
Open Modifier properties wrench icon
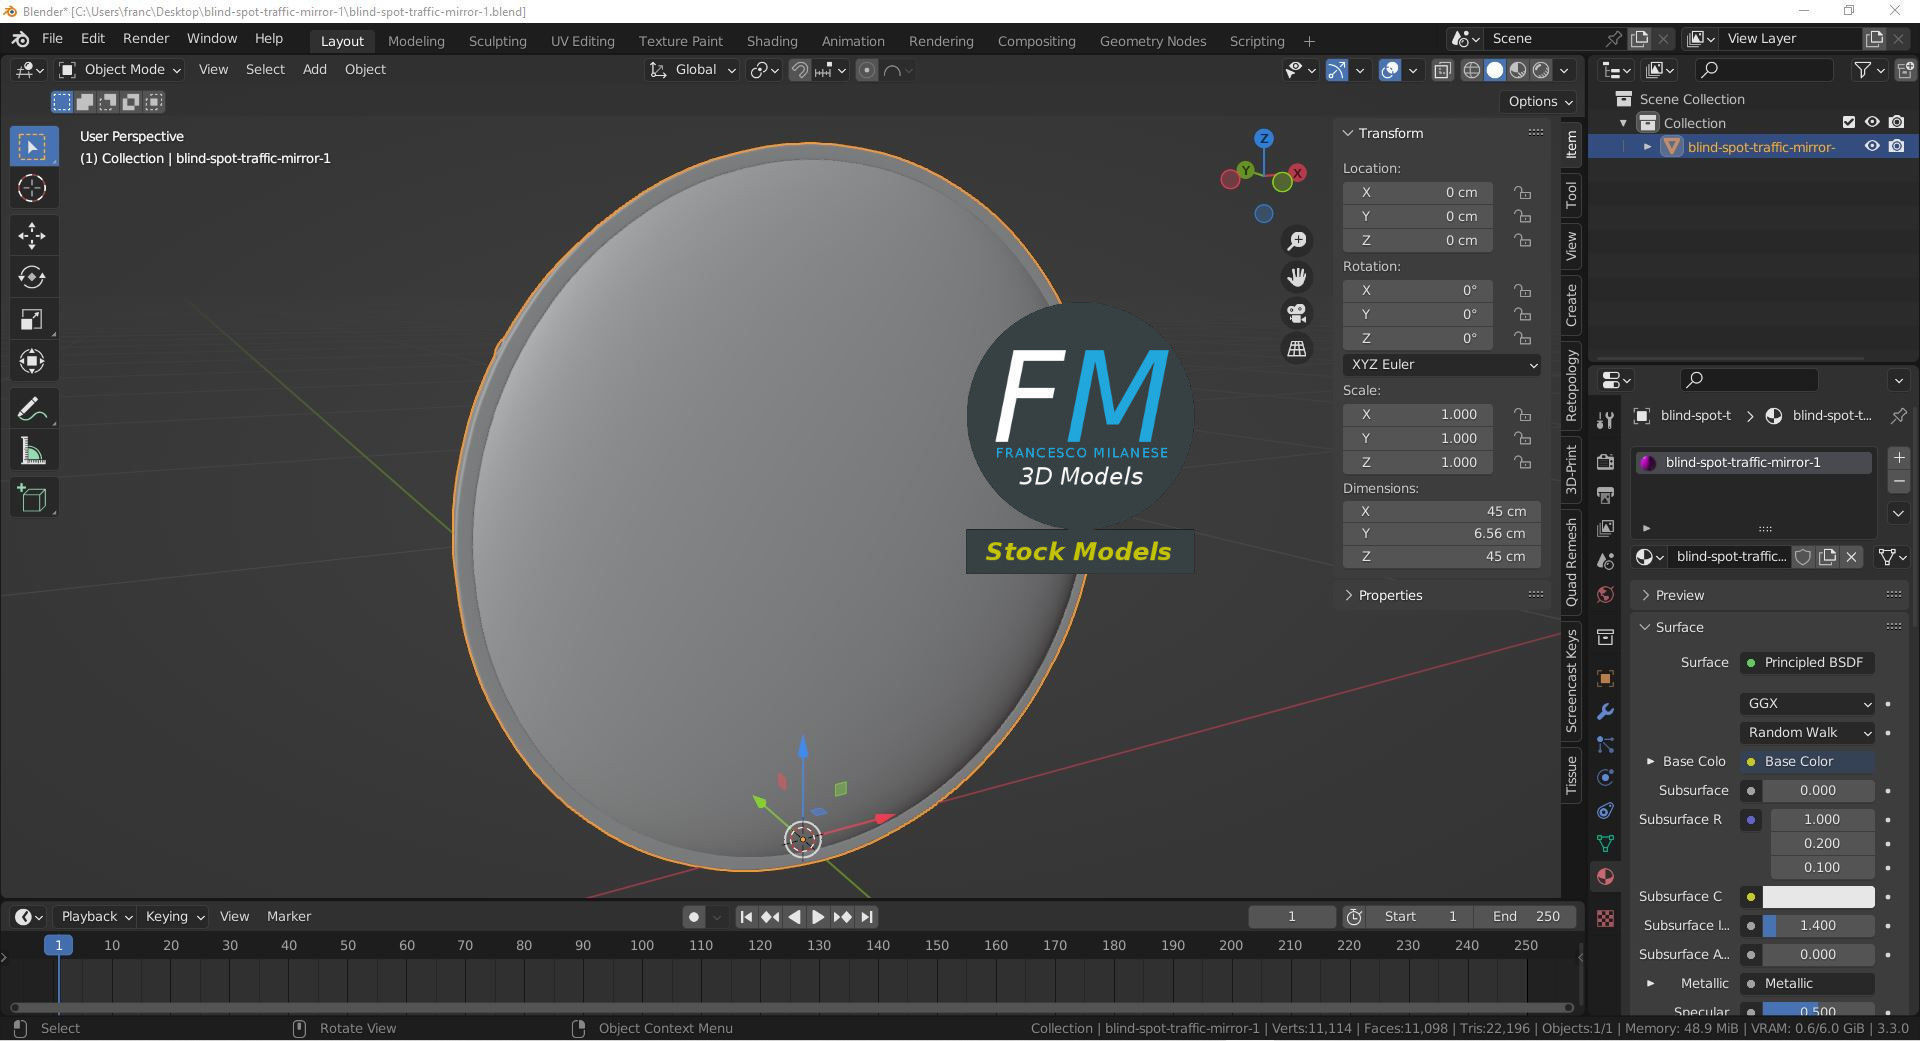[x=1605, y=711]
